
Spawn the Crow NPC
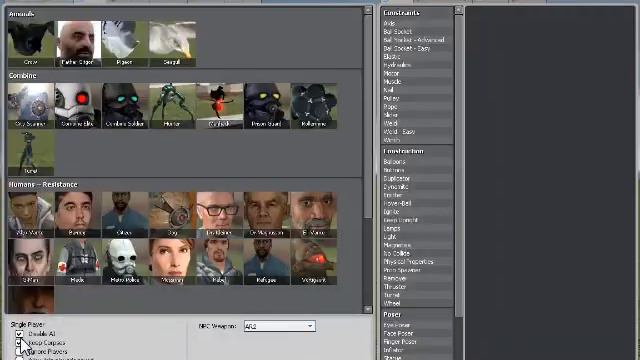31,44
